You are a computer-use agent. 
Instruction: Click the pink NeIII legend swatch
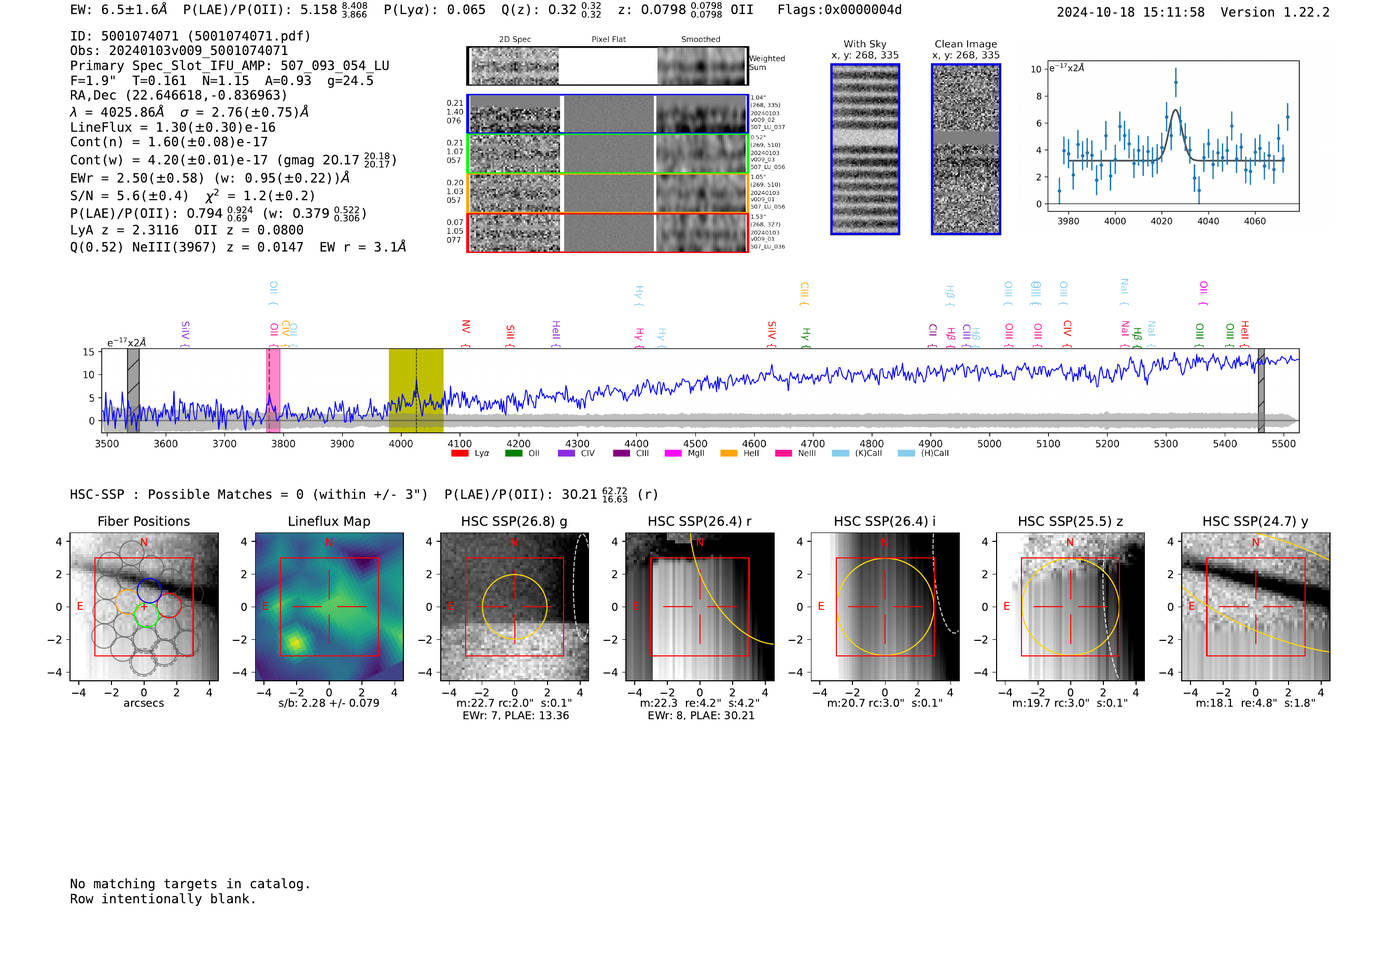coord(782,453)
